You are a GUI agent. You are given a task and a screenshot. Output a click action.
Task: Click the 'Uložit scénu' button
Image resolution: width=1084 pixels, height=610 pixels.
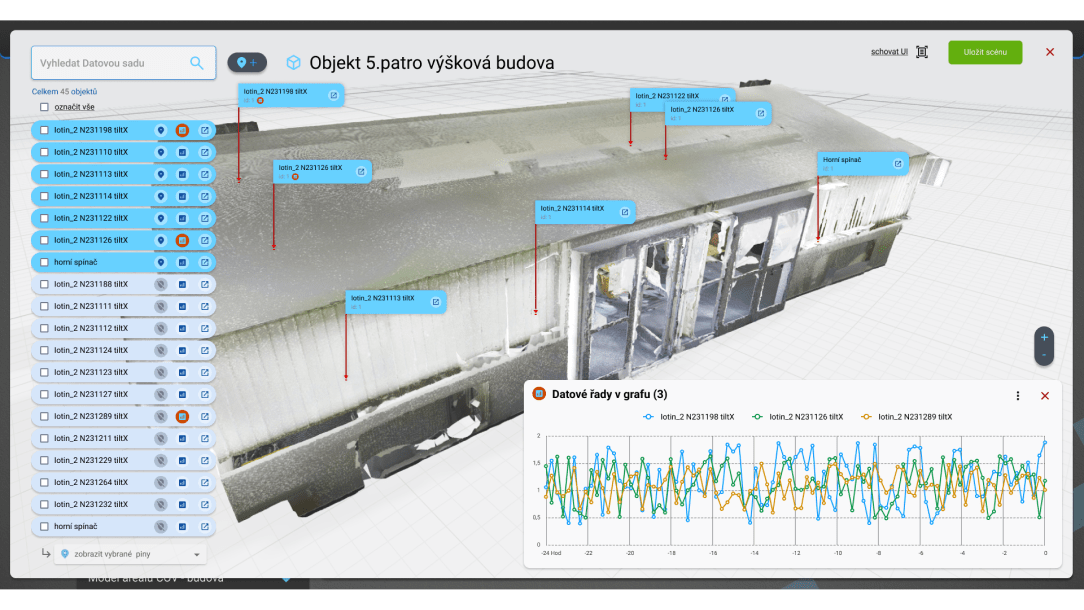pos(985,52)
